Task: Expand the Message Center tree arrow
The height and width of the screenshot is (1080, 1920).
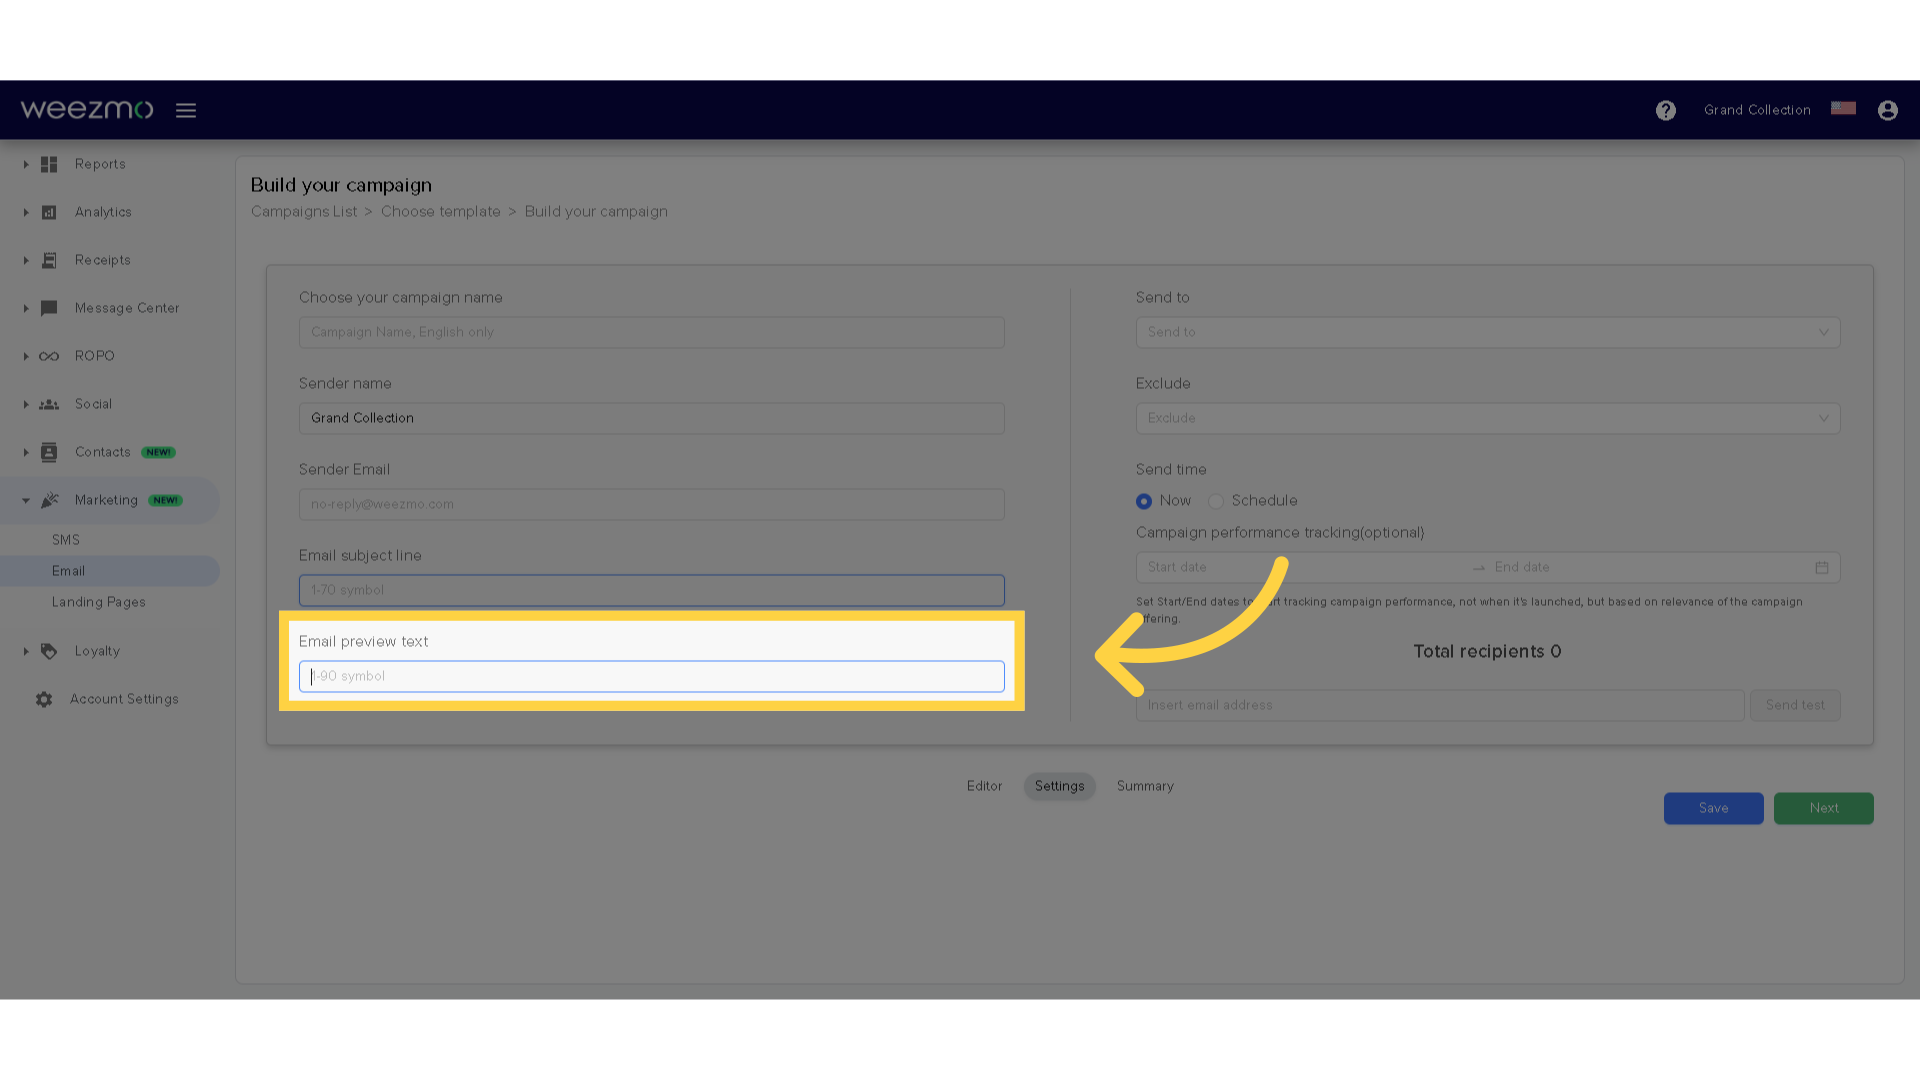Action: 26,308
